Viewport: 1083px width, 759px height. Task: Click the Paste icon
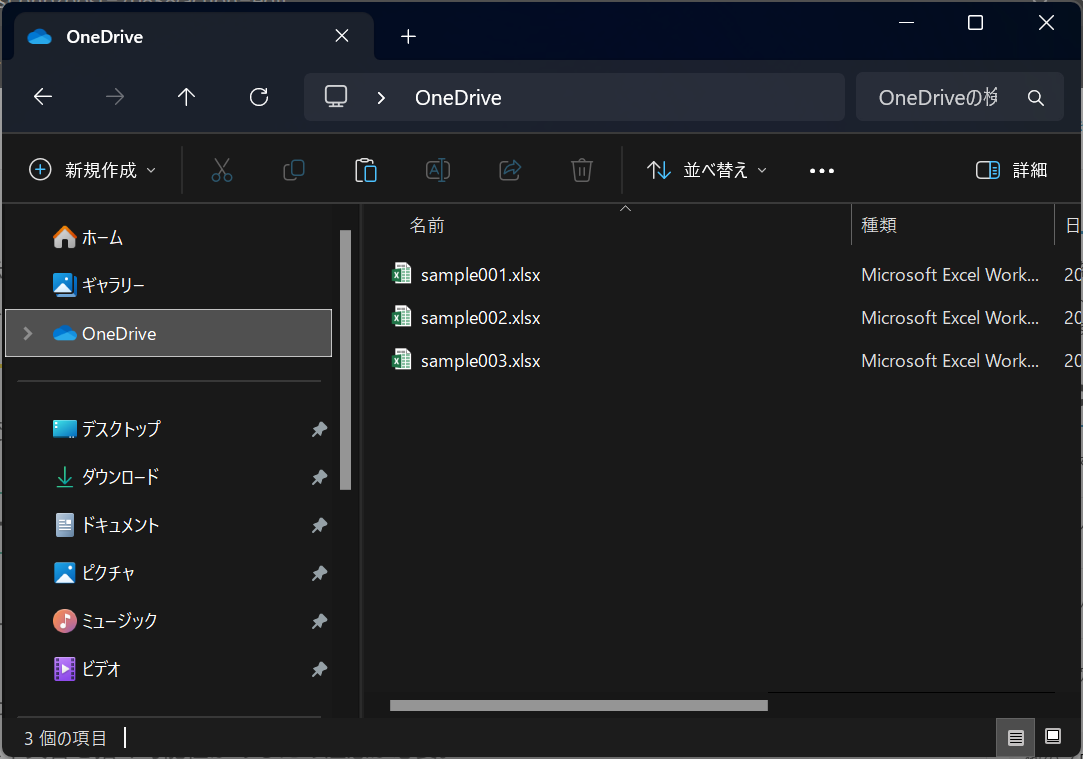point(366,170)
